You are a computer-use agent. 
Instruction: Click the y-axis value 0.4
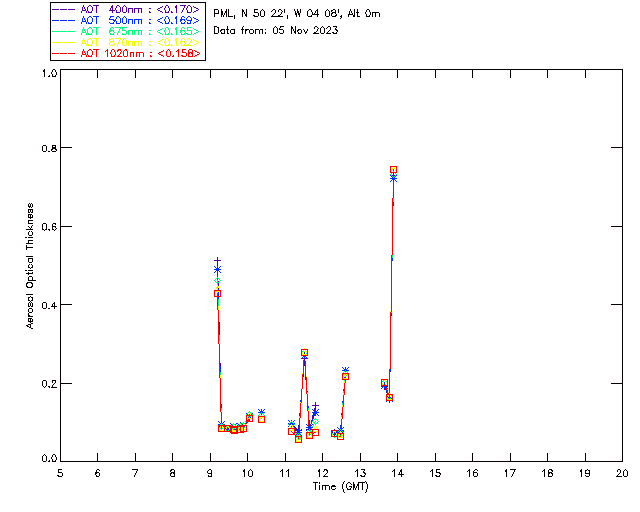pos(49,305)
